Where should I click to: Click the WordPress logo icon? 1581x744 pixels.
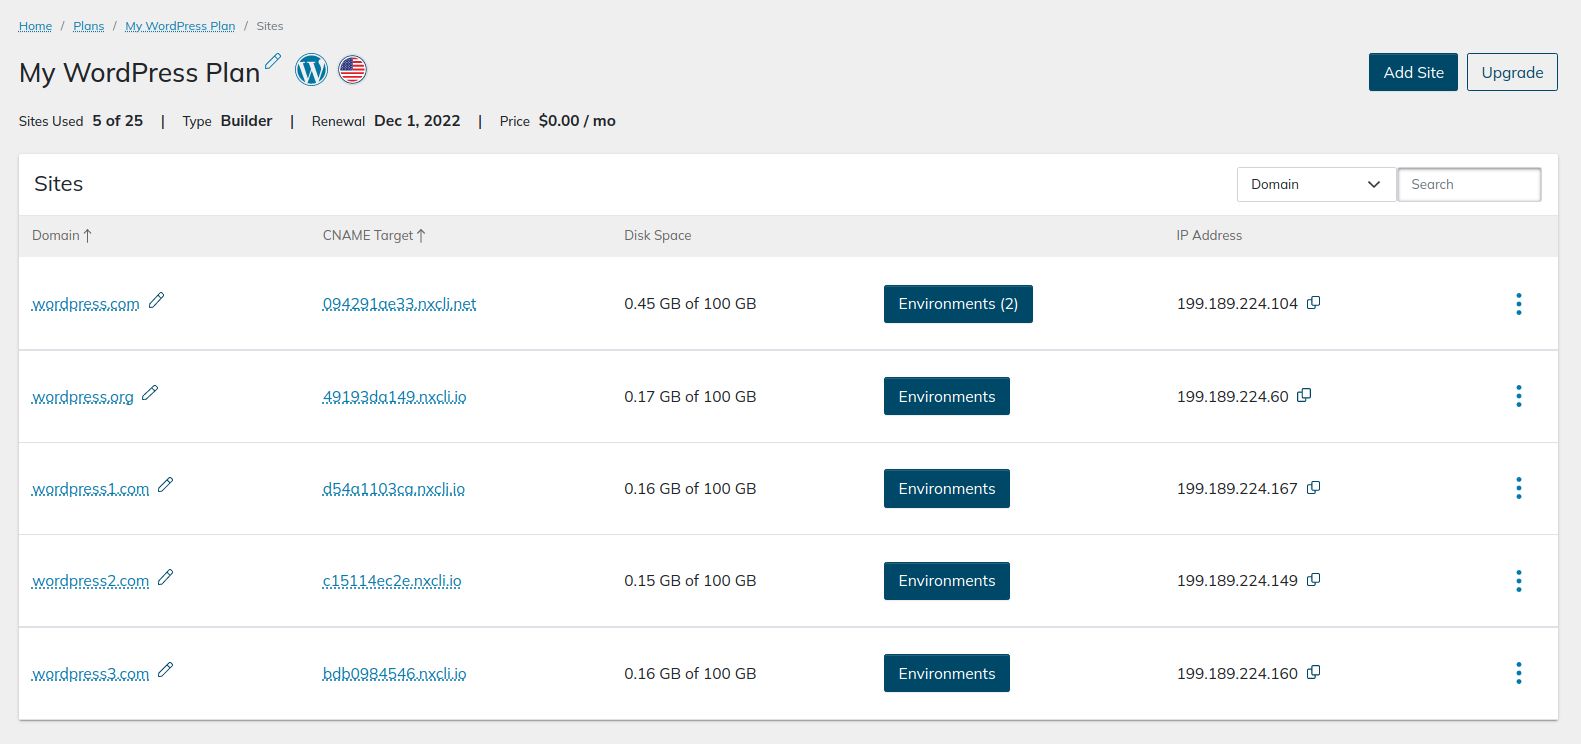(x=312, y=70)
